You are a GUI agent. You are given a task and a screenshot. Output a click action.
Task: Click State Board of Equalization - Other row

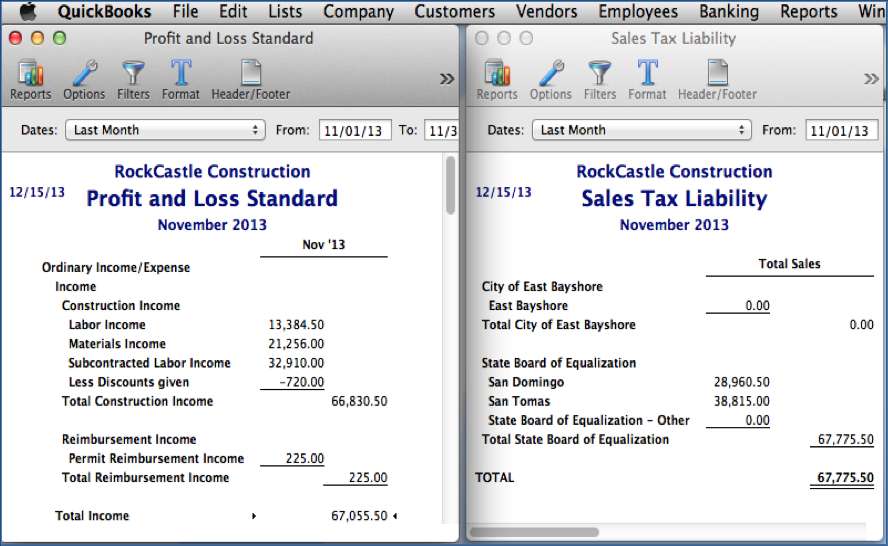589,421
